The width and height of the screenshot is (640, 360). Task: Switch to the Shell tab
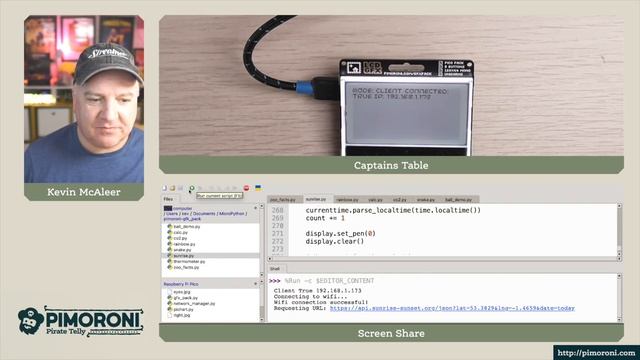(275, 269)
